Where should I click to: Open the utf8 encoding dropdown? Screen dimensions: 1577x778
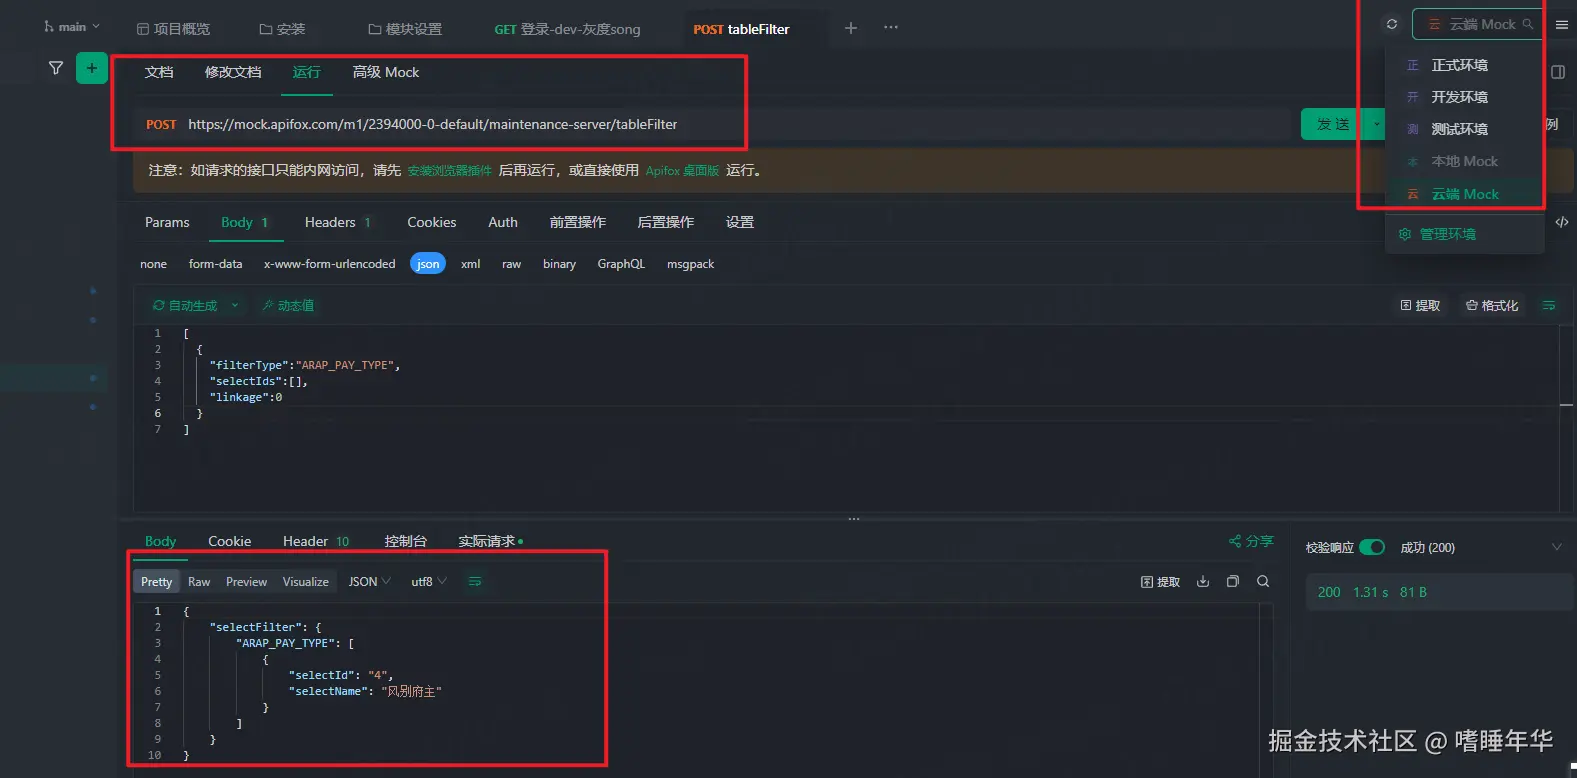click(429, 581)
